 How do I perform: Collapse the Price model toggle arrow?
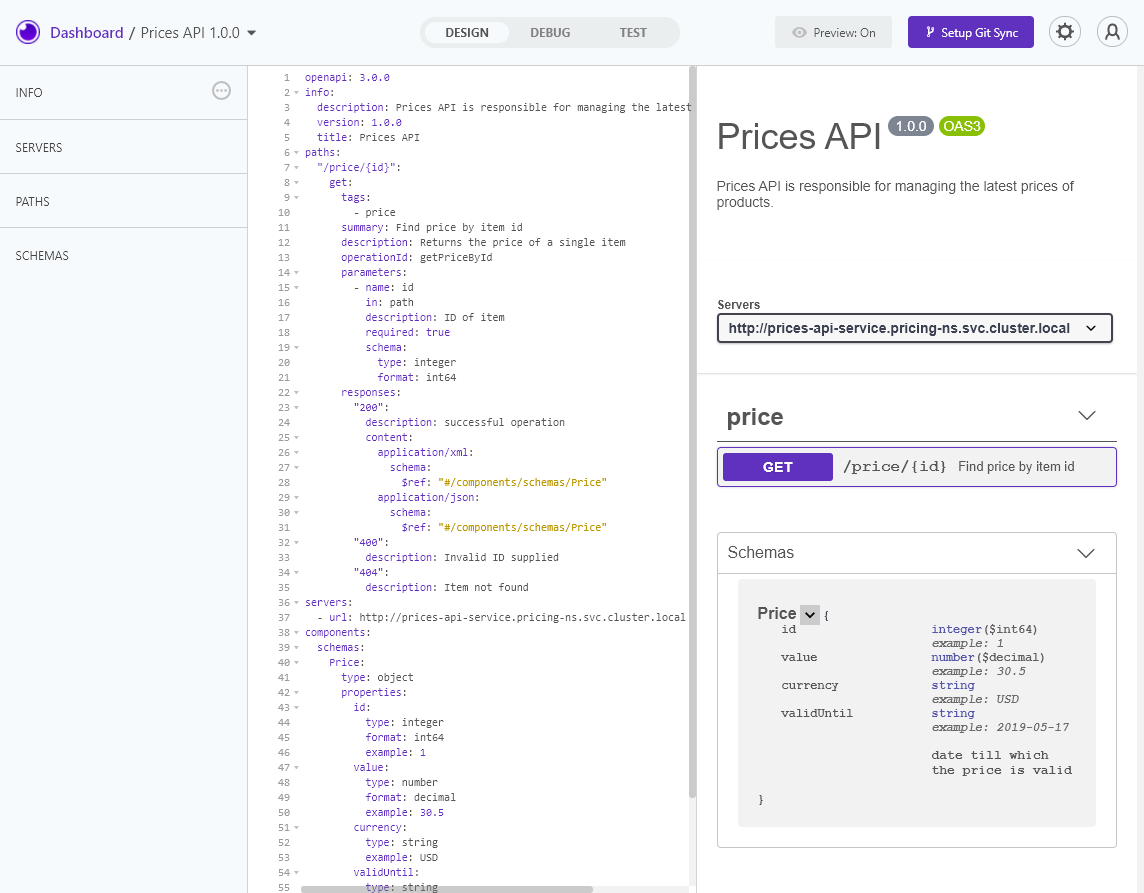(x=810, y=615)
